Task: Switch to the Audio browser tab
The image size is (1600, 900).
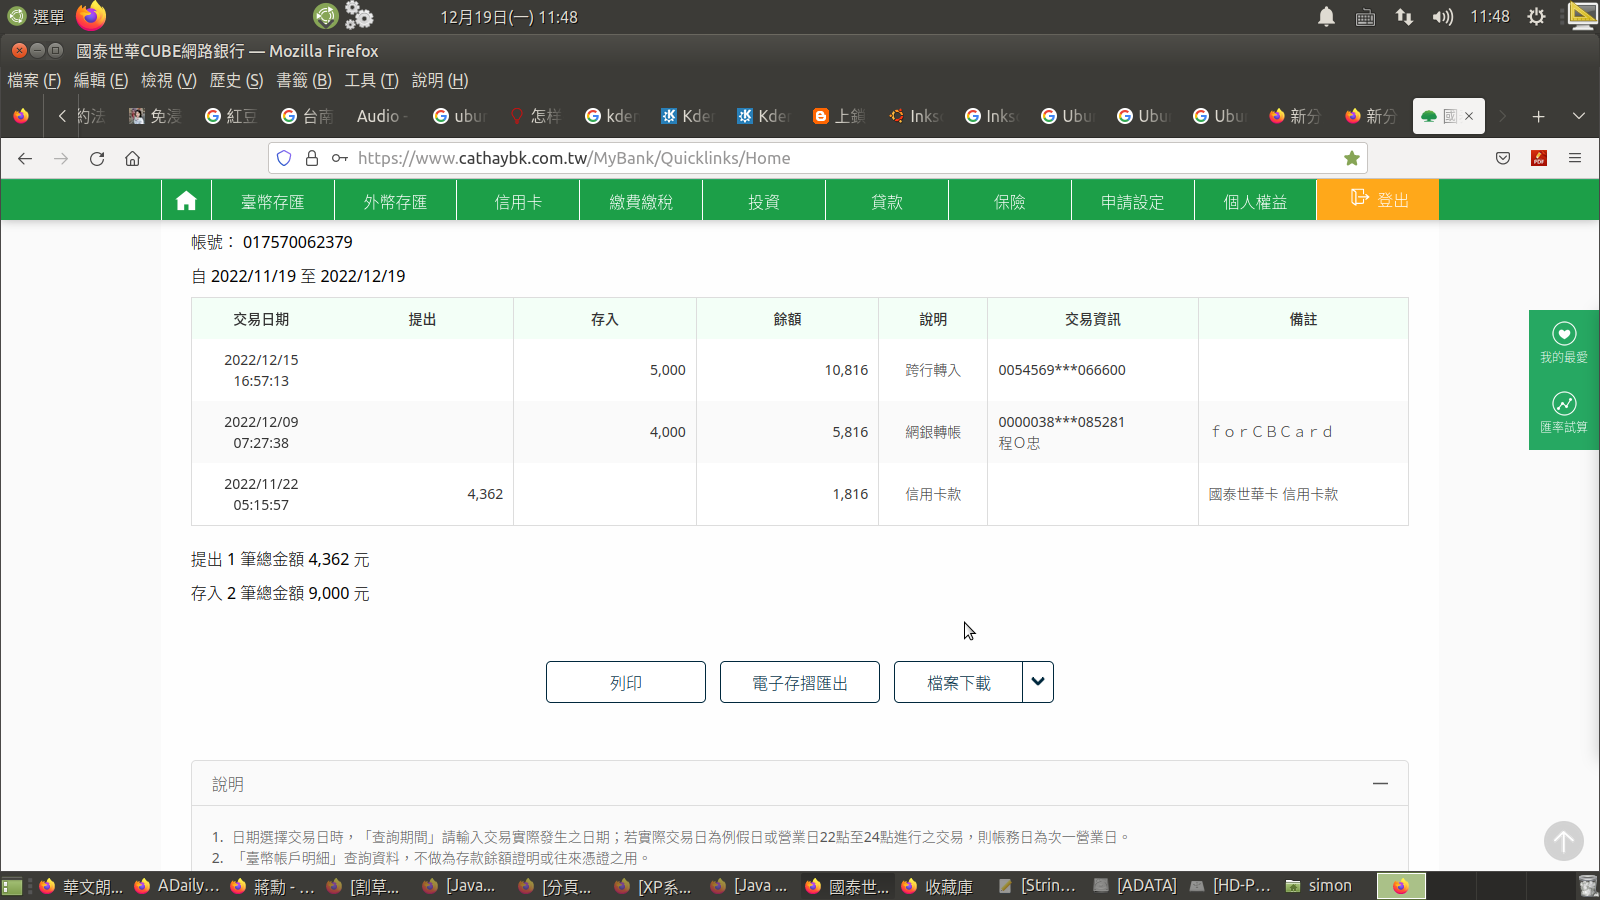Action: (x=380, y=116)
